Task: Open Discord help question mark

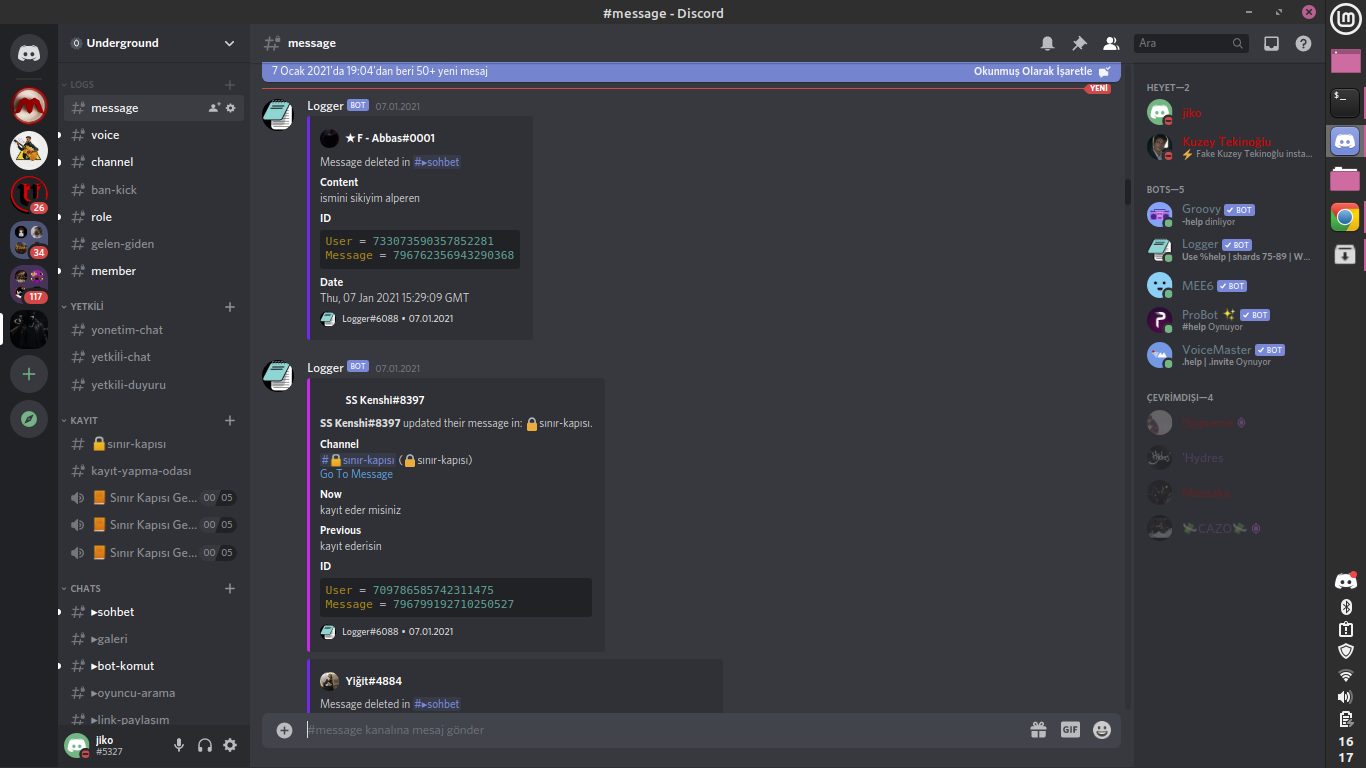Action: pos(1303,43)
